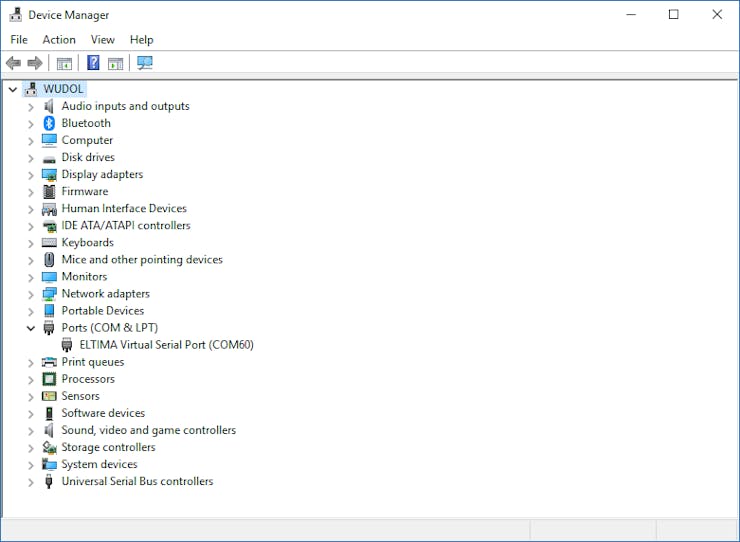Image resolution: width=740 pixels, height=542 pixels.
Task: Minimize the Device Manager window
Action: 631,15
